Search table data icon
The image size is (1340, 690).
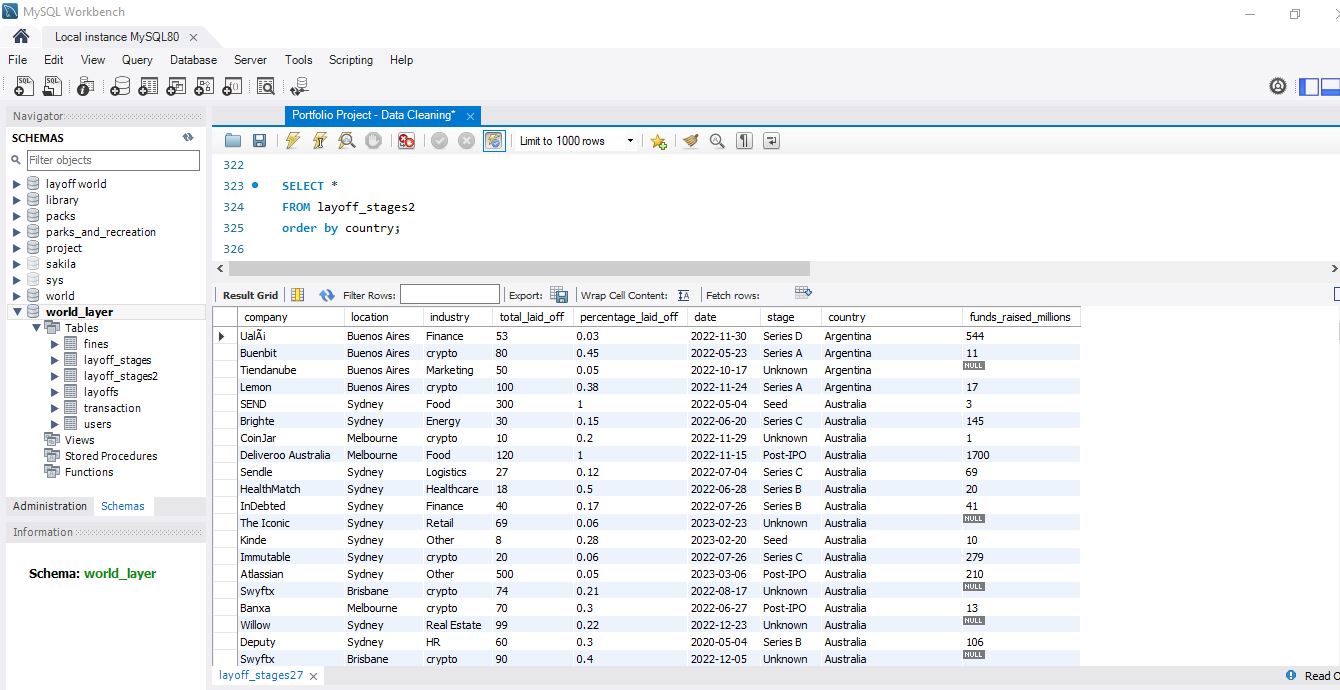coord(265,87)
